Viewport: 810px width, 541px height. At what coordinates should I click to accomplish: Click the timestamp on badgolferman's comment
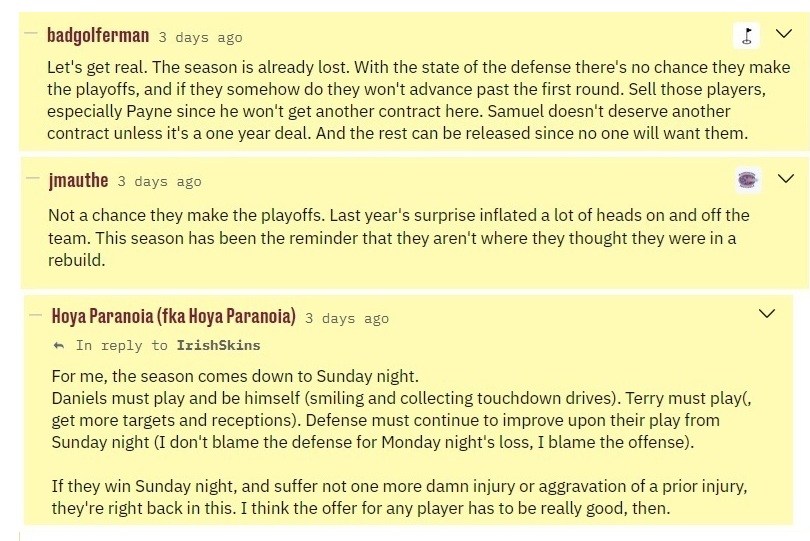[x=200, y=37]
